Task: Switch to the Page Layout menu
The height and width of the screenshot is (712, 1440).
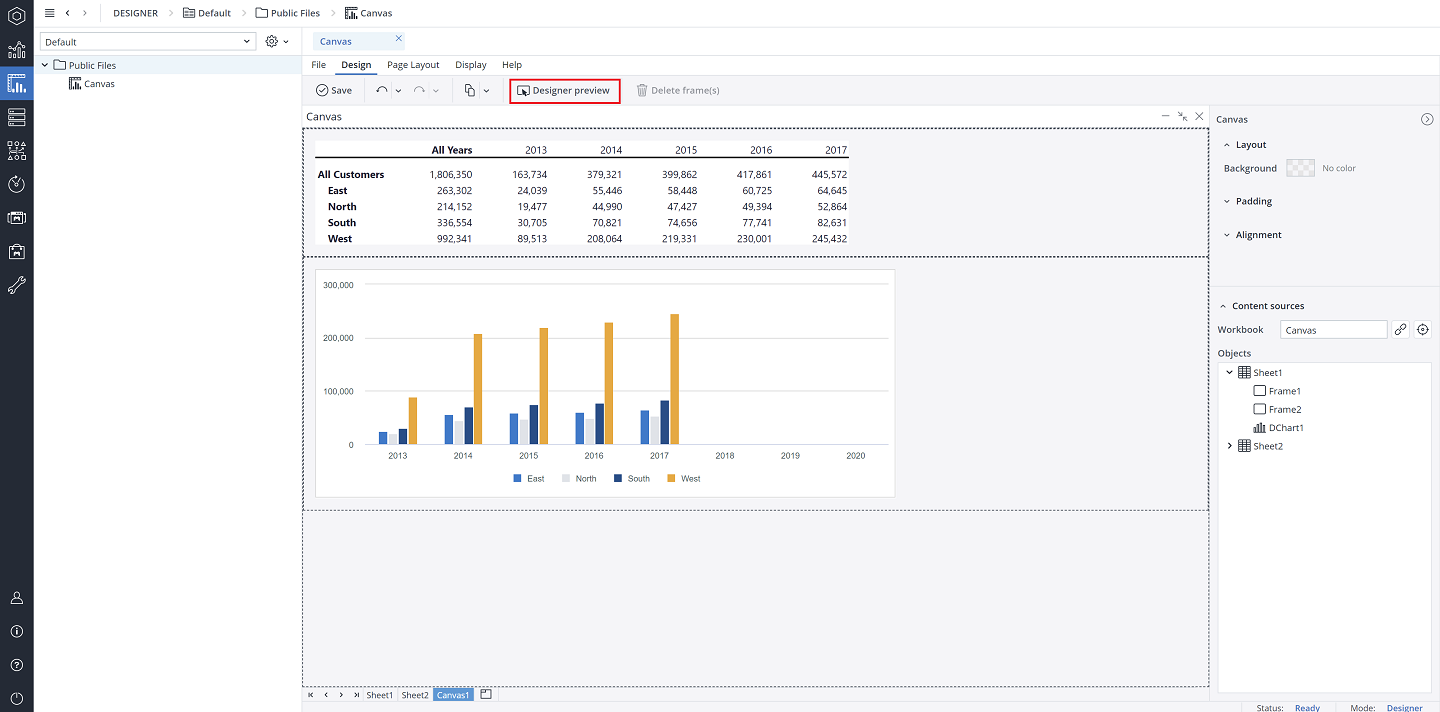Action: pyautogui.click(x=413, y=64)
